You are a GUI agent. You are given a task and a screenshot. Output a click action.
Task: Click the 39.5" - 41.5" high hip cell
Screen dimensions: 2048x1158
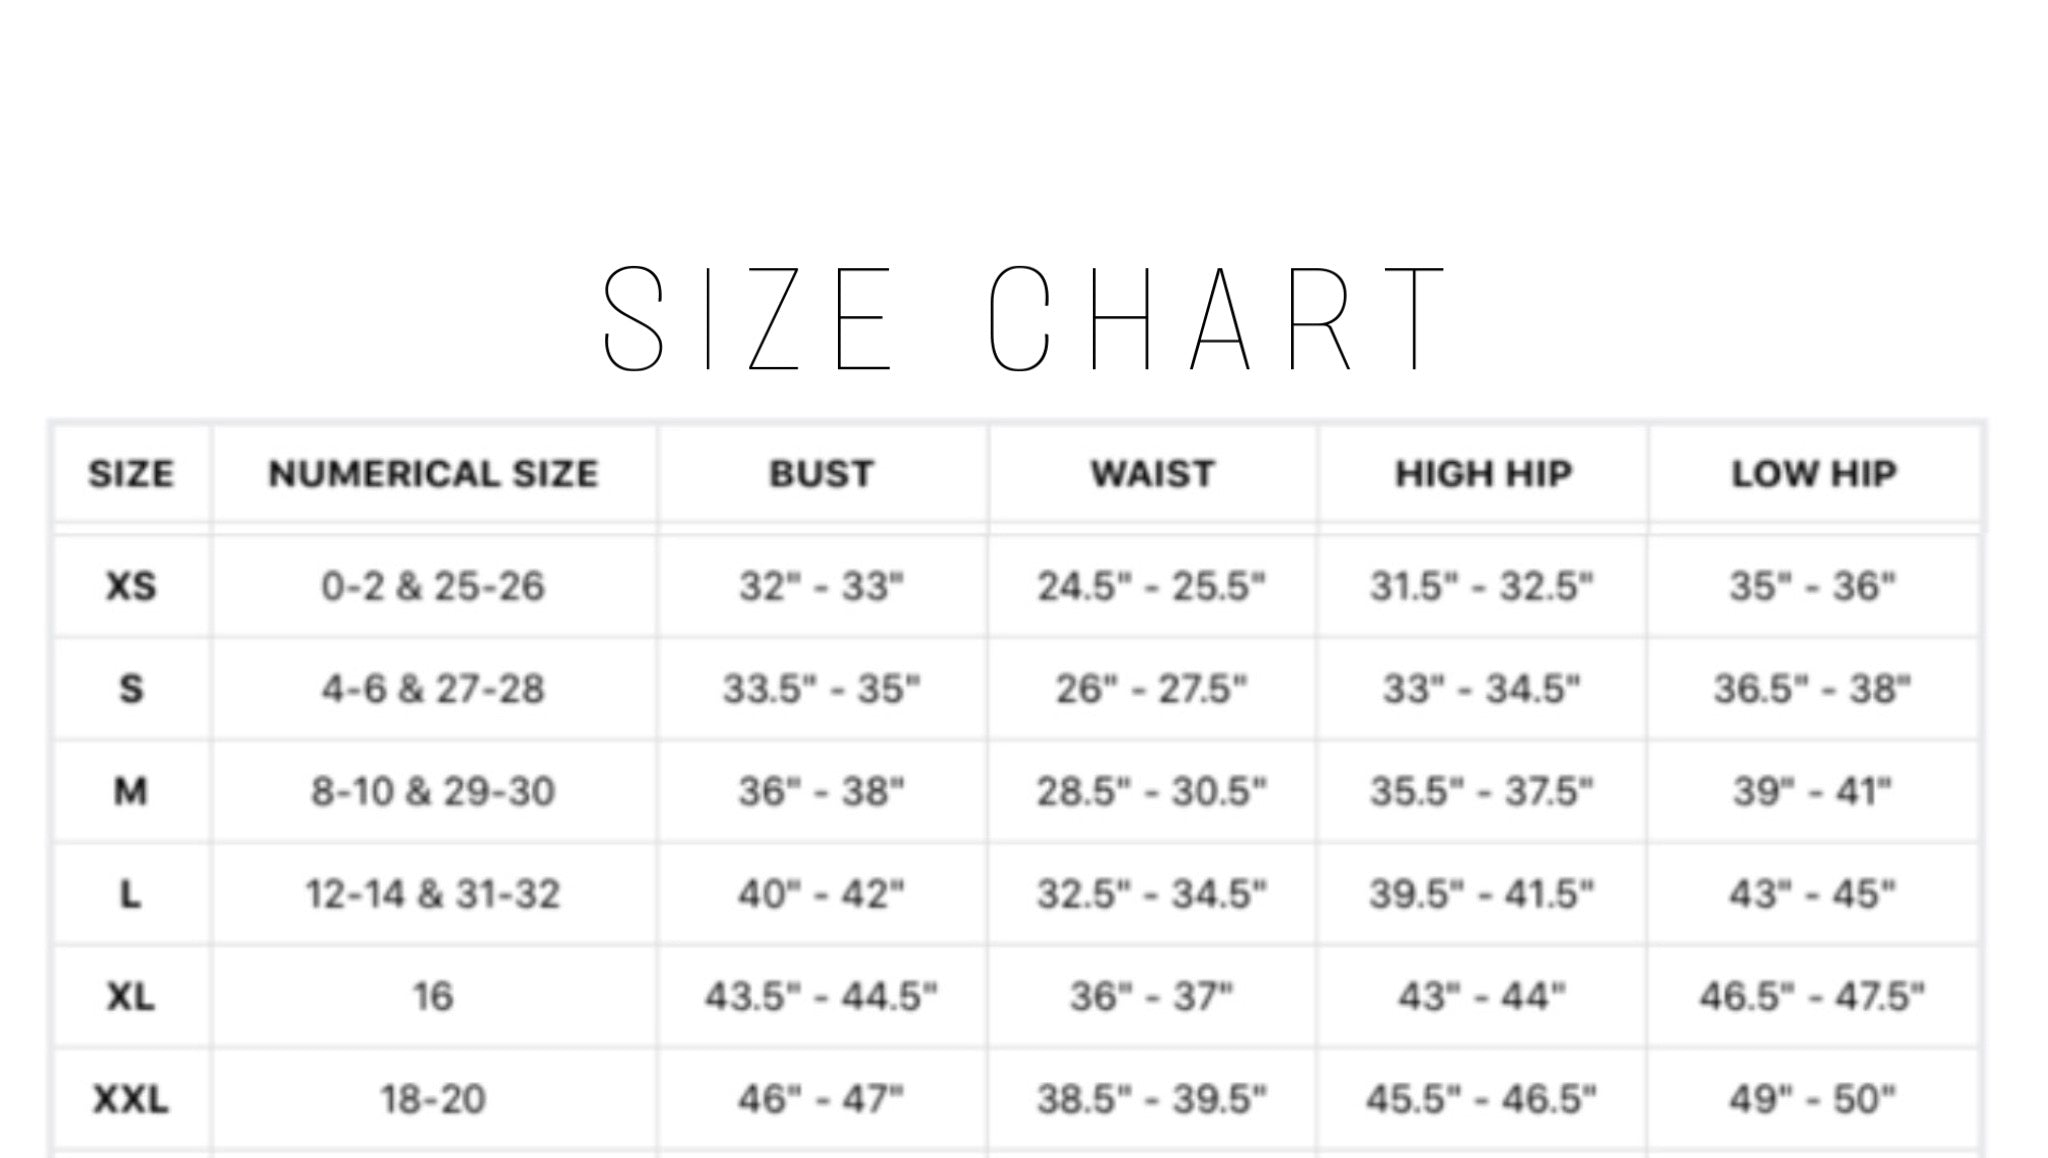tap(1482, 894)
